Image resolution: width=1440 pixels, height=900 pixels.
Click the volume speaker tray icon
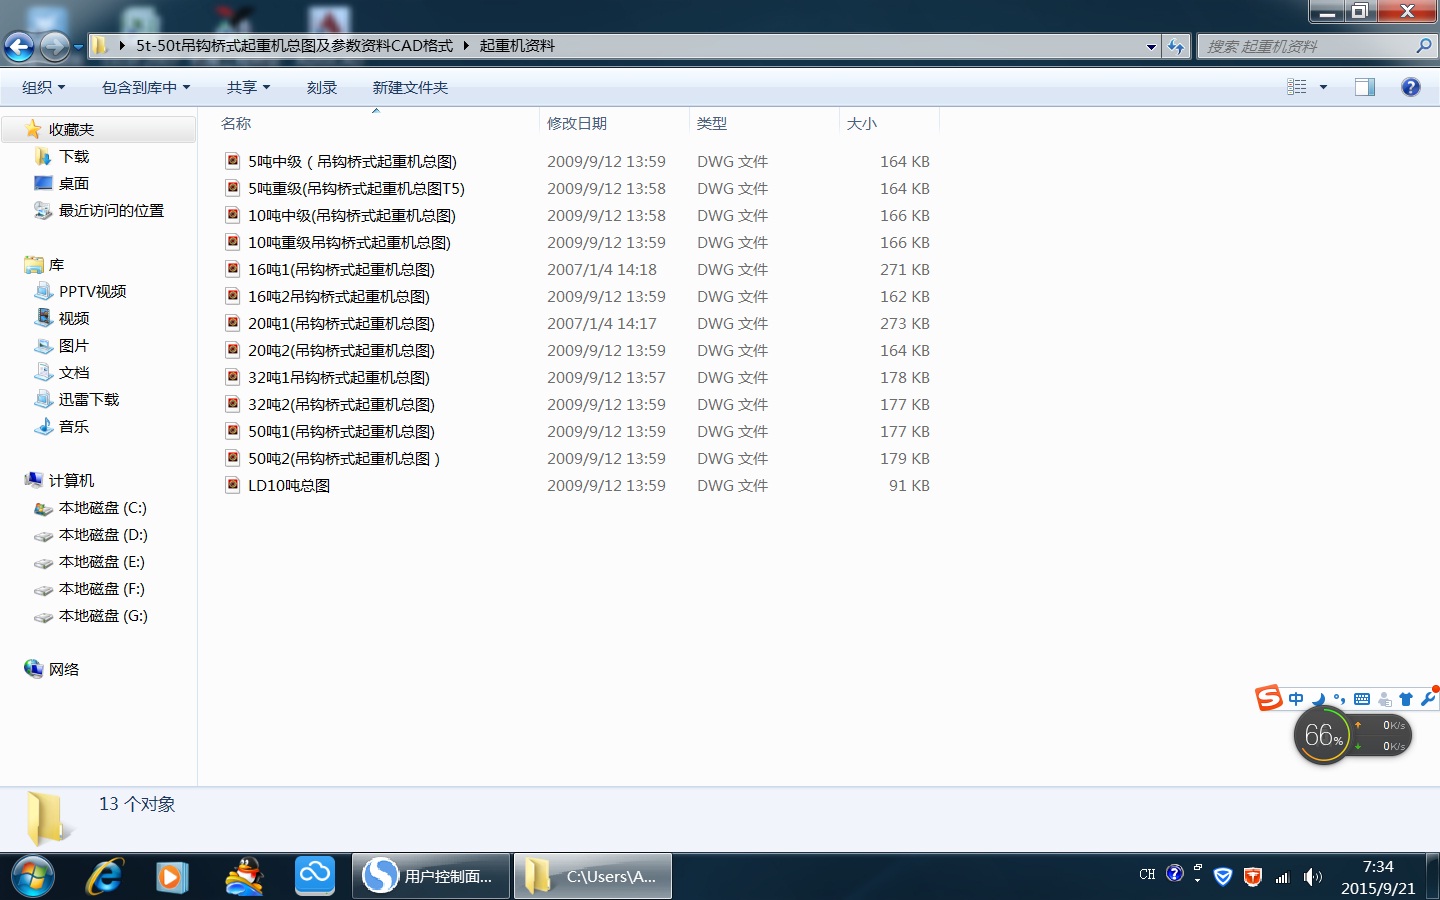(x=1313, y=877)
